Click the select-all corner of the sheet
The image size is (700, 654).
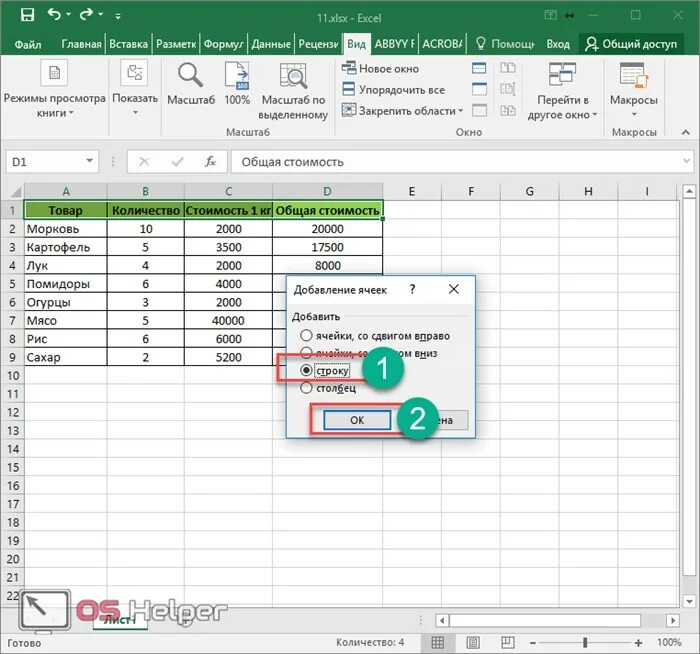click(x=14, y=192)
